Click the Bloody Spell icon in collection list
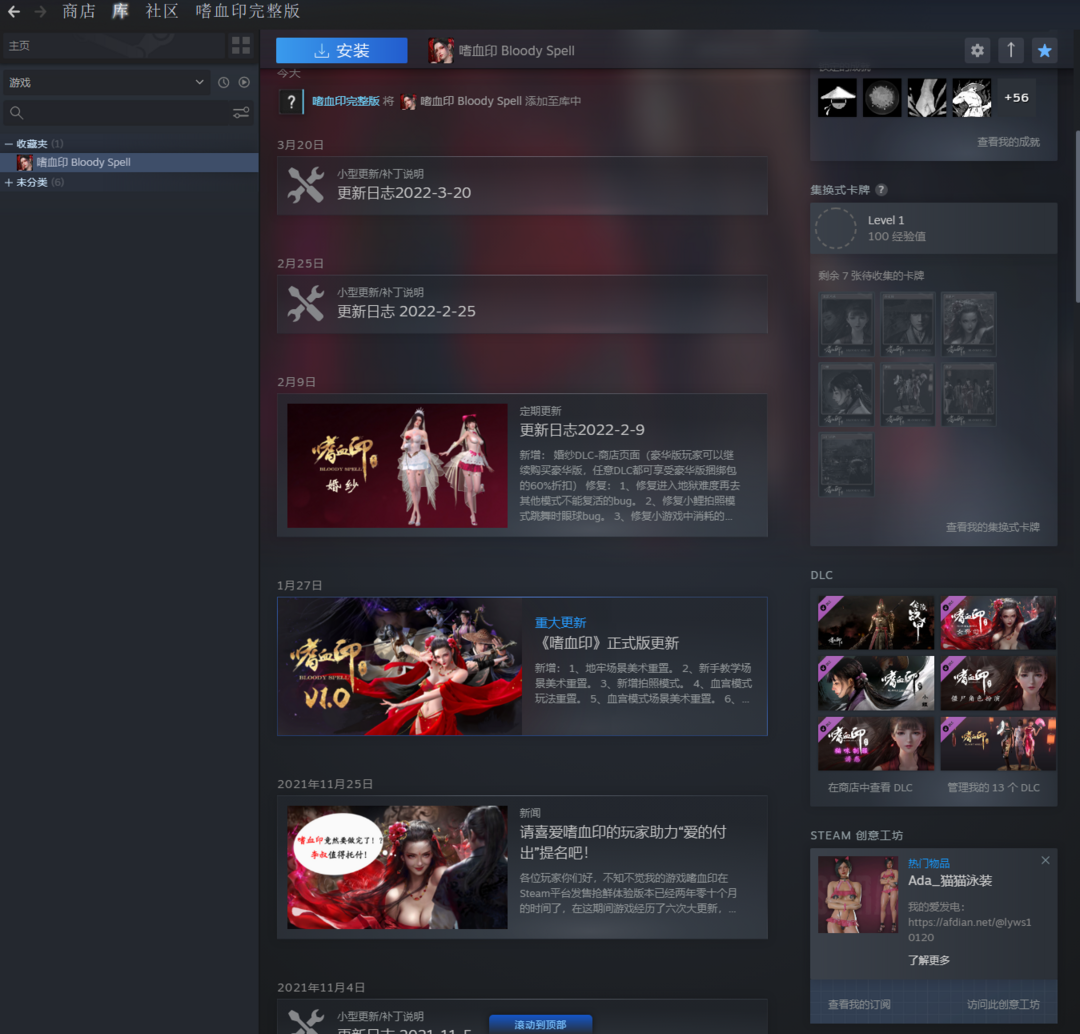The width and height of the screenshot is (1080, 1034). 25,163
